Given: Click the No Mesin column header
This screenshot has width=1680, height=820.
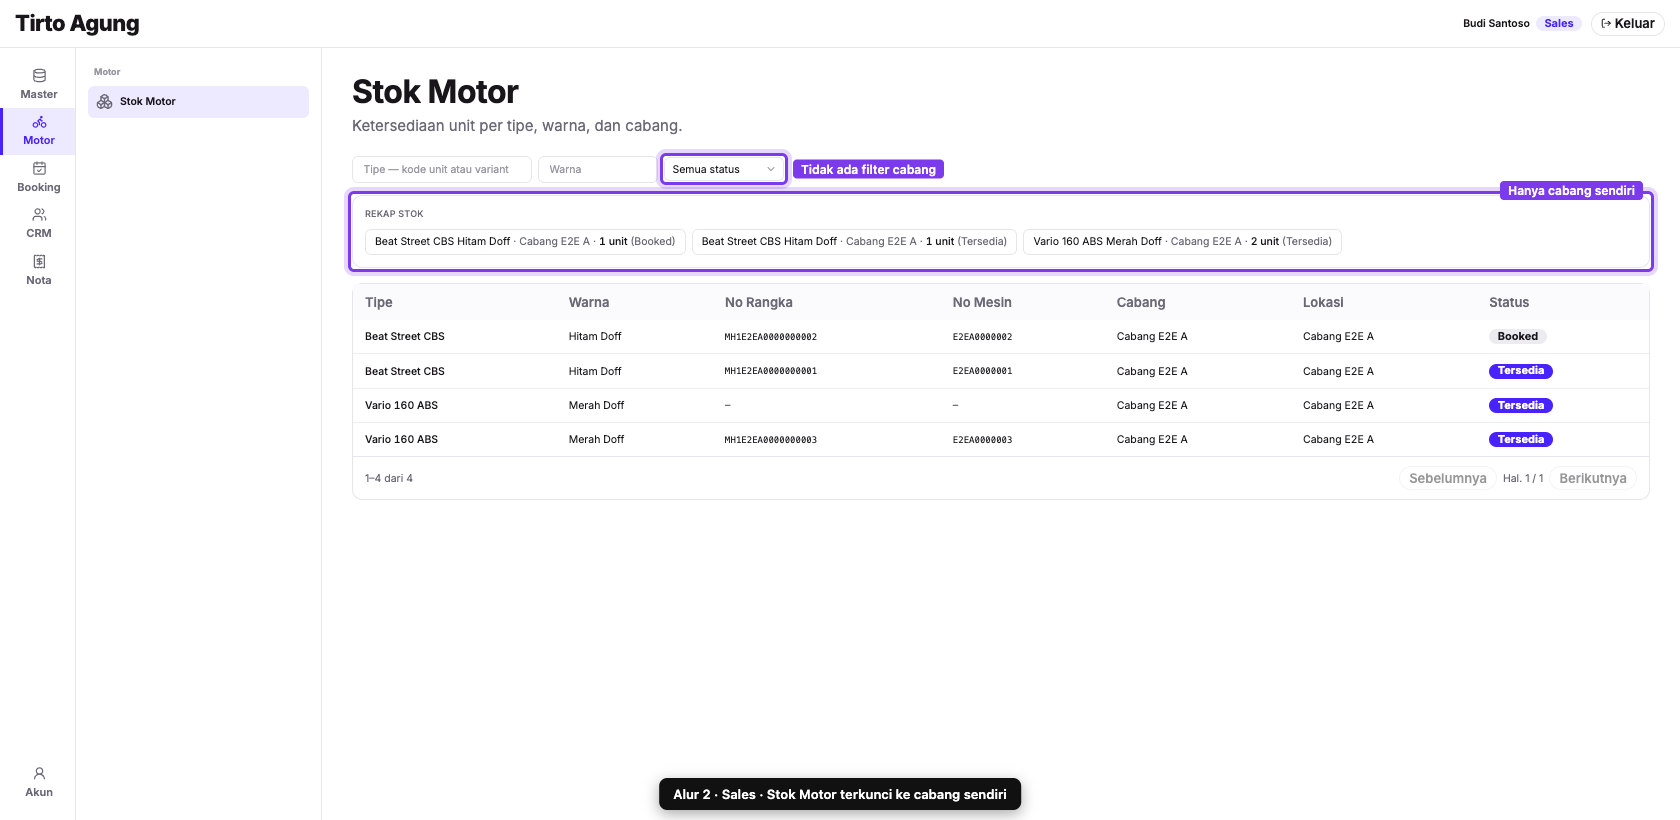Looking at the screenshot, I should [x=982, y=303].
